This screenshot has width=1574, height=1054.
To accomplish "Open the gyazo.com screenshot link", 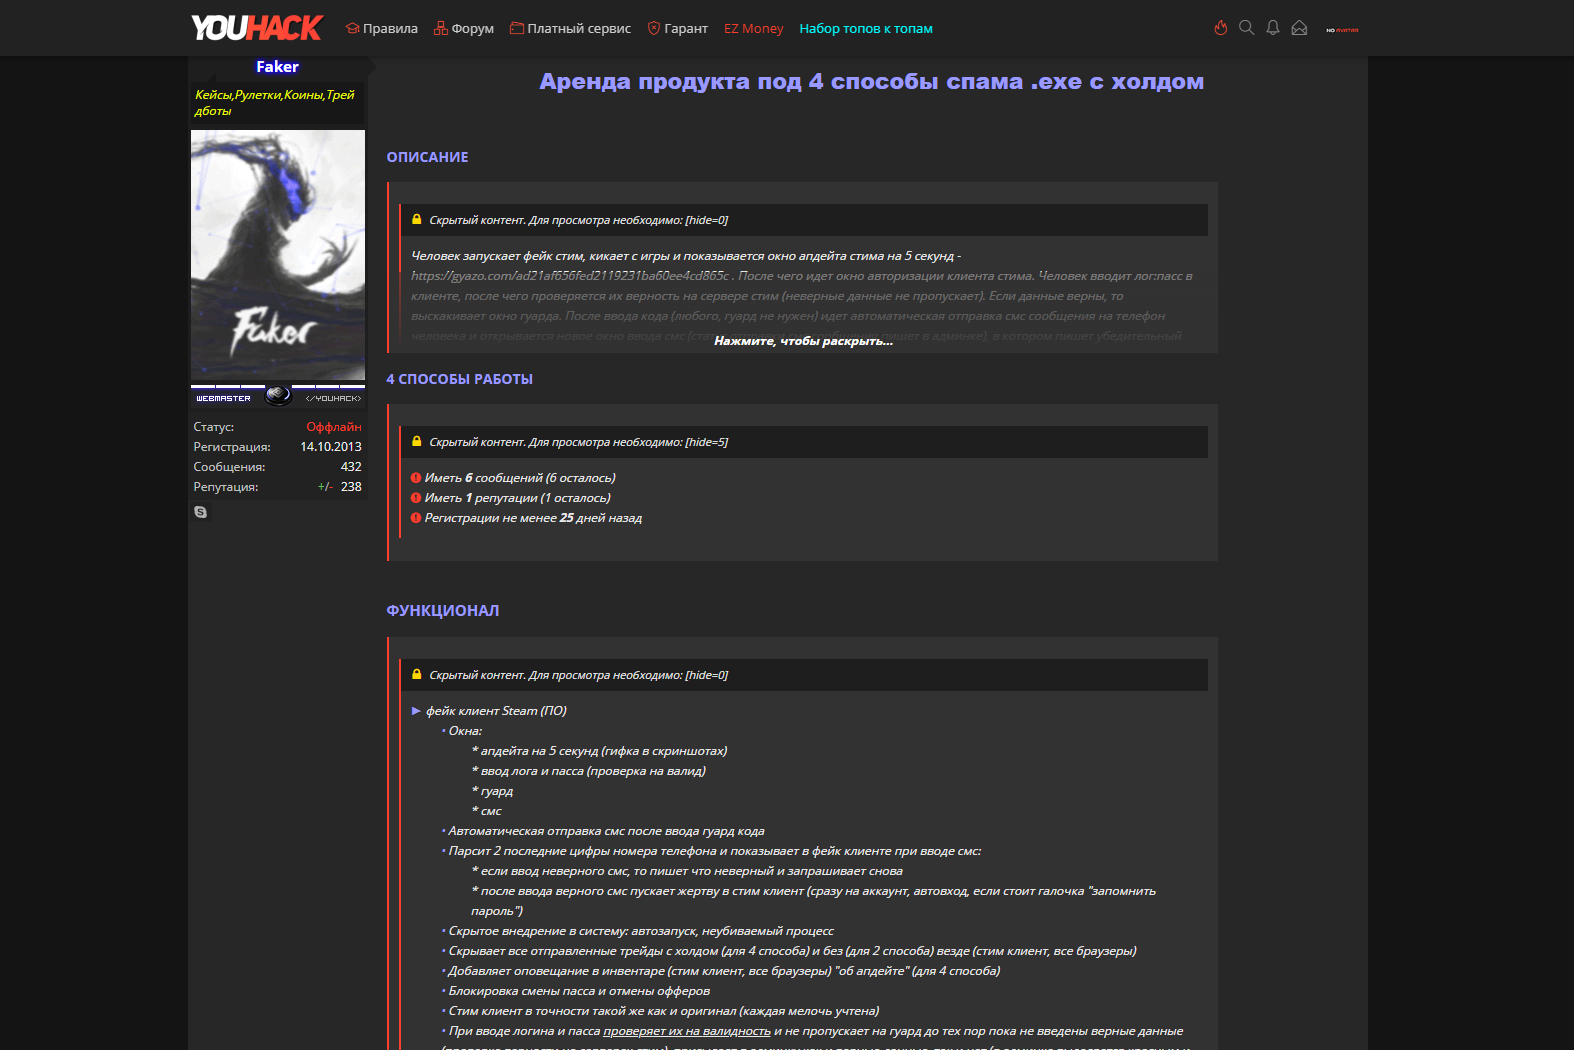I will (570, 276).
